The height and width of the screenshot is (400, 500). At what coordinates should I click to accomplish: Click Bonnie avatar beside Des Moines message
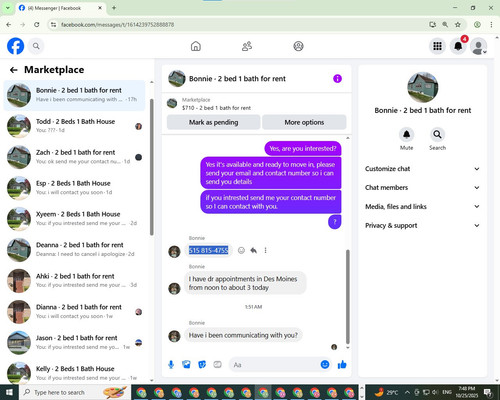(174, 289)
